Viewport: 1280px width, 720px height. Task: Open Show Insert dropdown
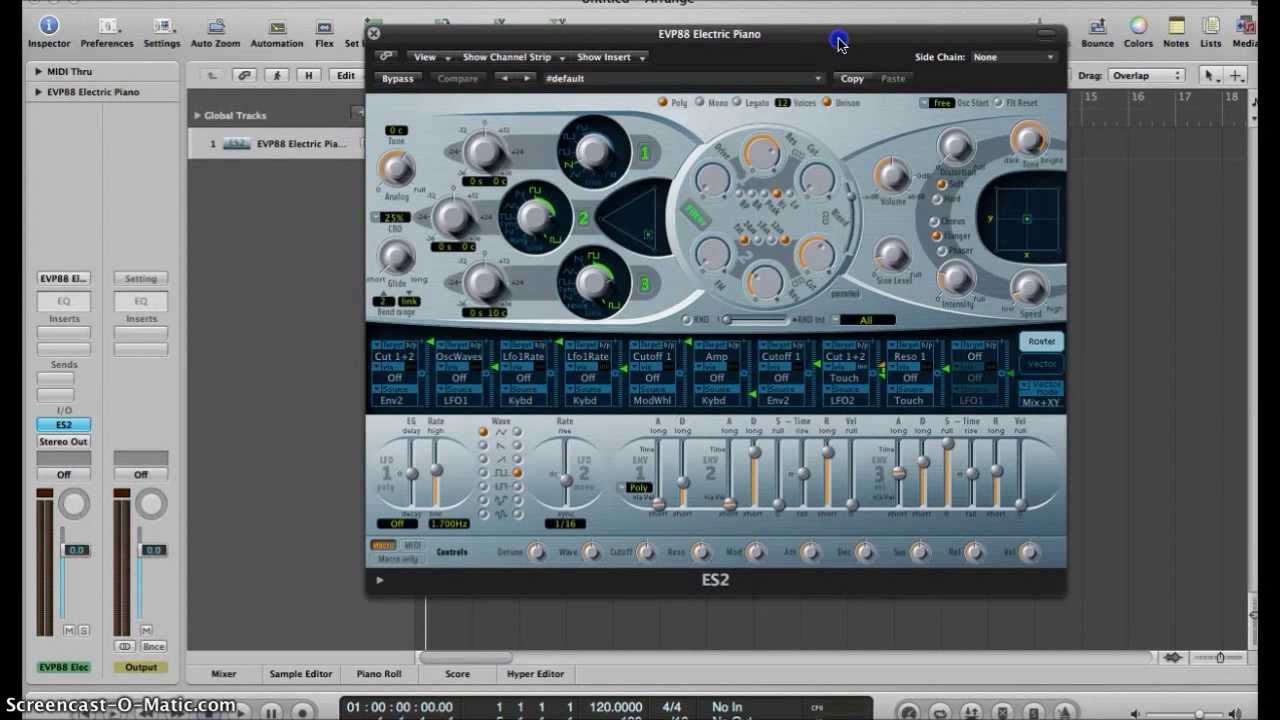click(610, 57)
